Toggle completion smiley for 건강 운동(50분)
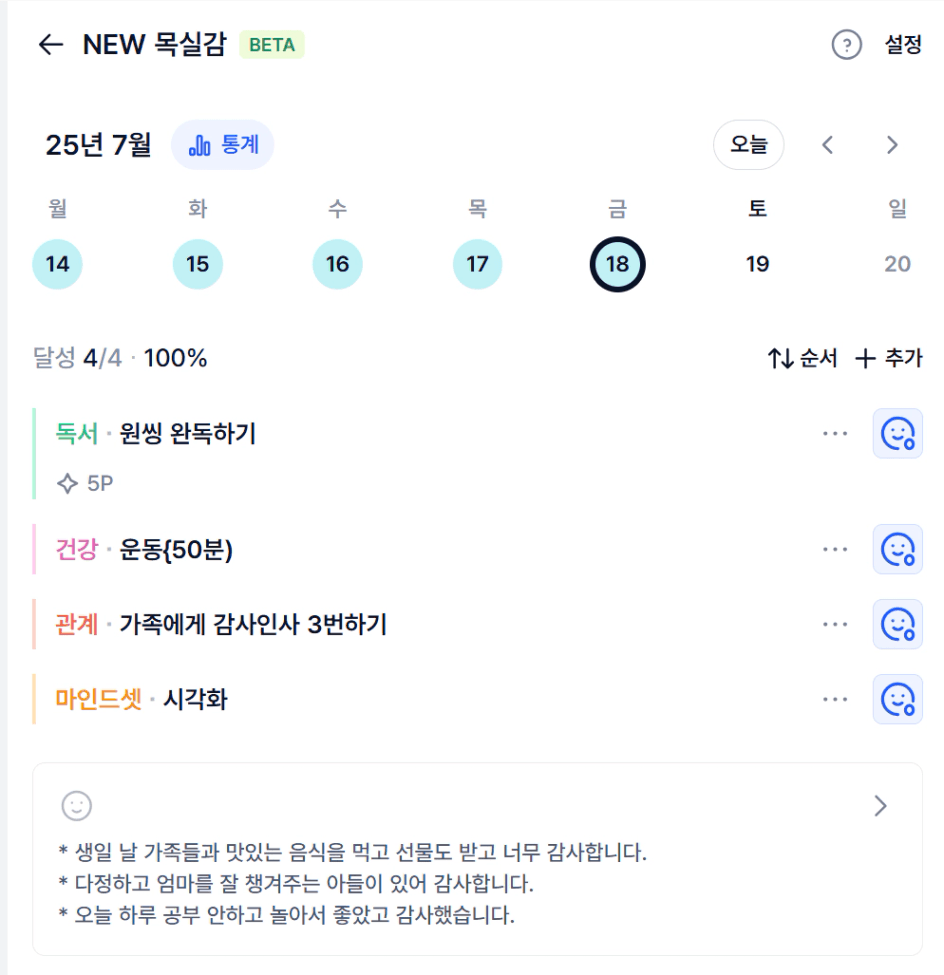Viewport: 944px width, 975px height. [897, 550]
